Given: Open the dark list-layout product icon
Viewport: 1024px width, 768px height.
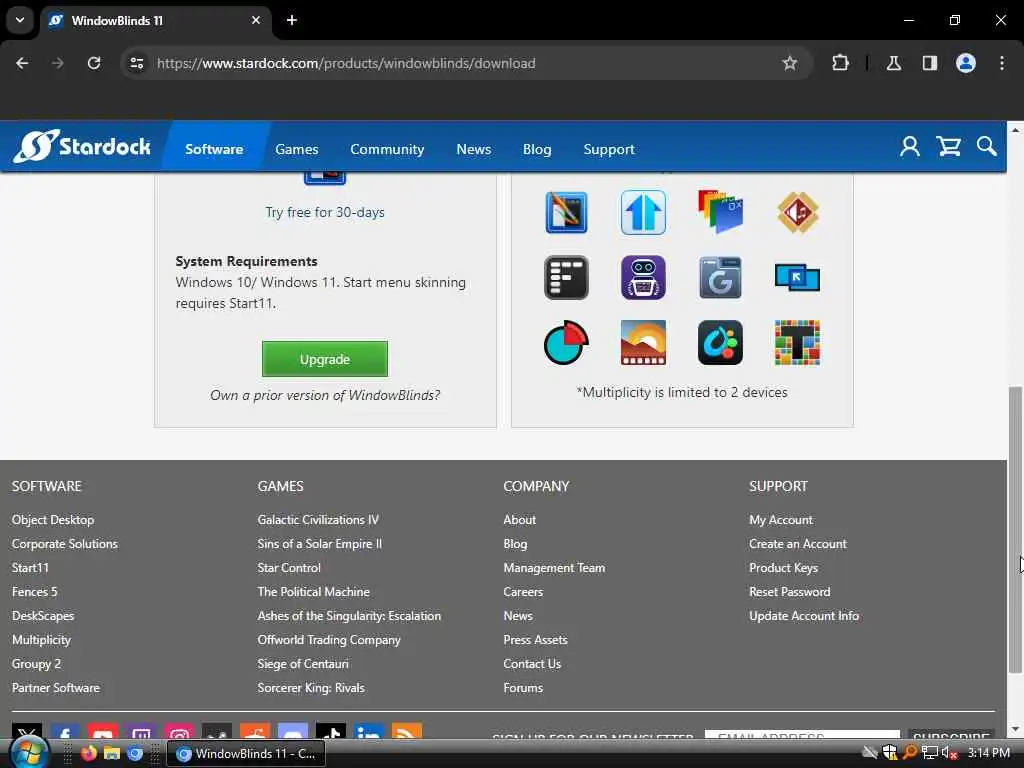Looking at the screenshot, I should click(x=566, y=278).
